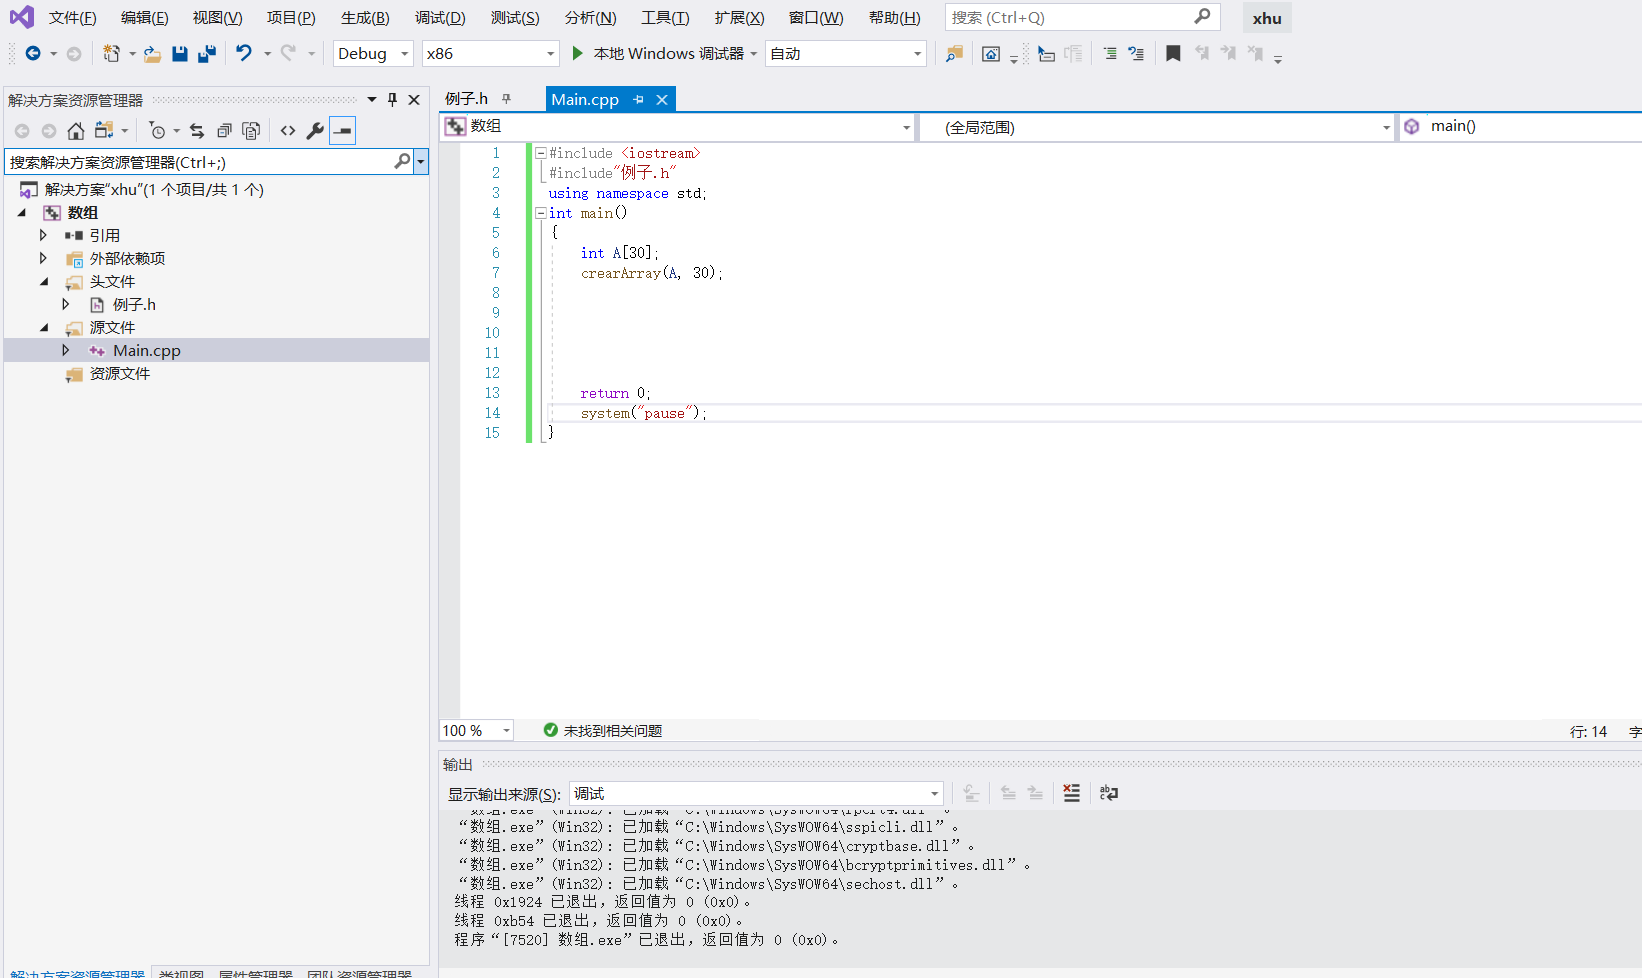Close the Solution Explorer panel
Viewport: 1642px width, 978px height.
pyautogui.click(x=414, y=100)
